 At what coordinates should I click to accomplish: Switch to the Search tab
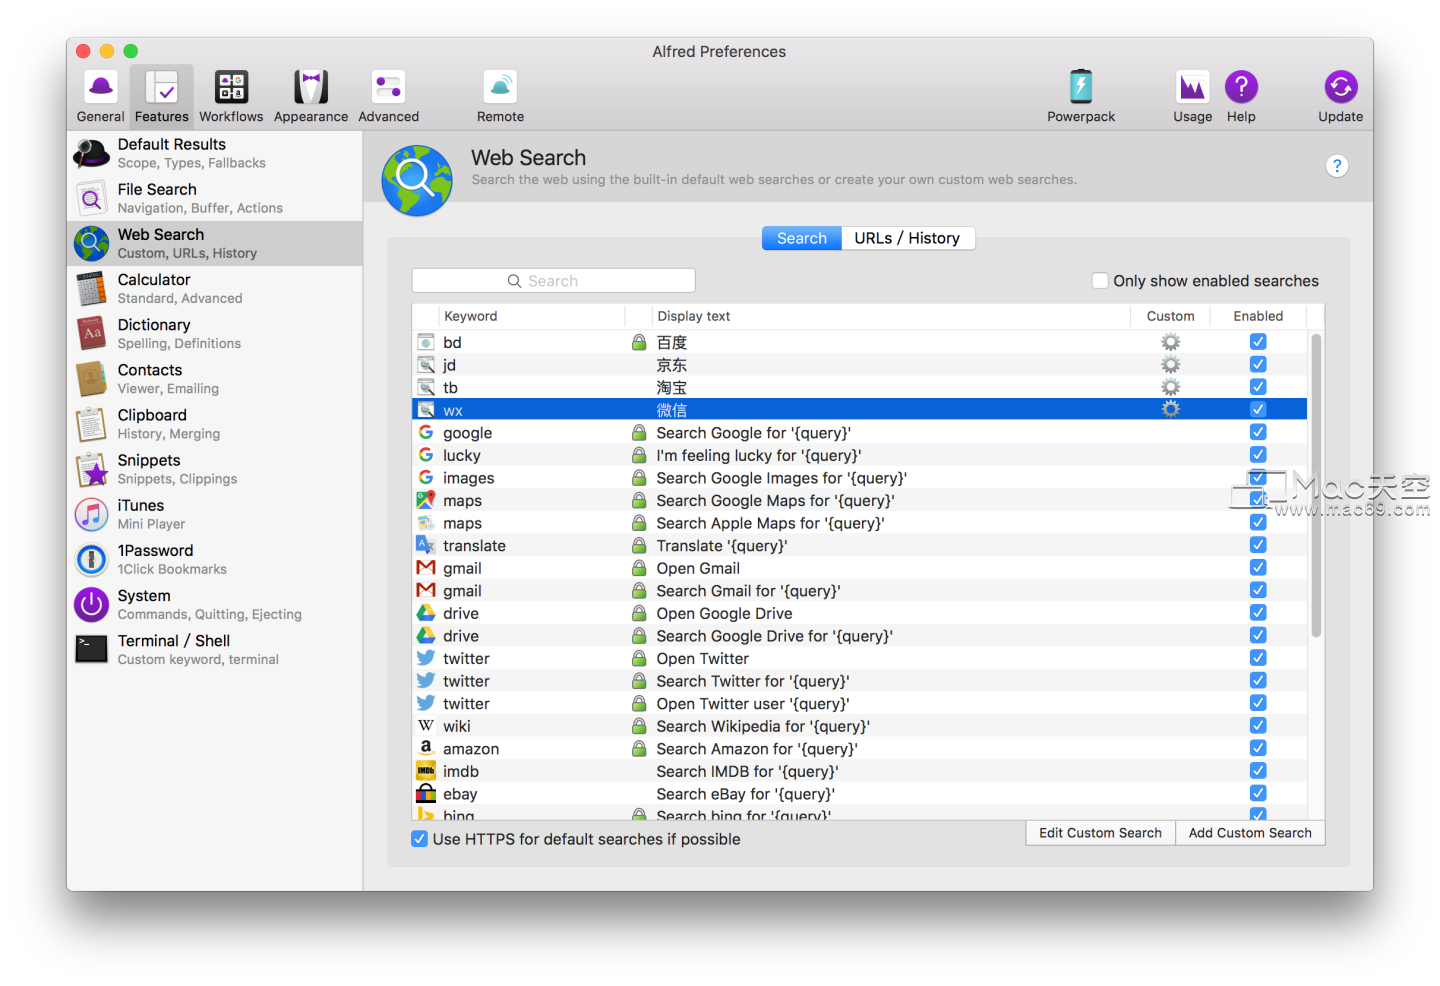pos(802,238)
